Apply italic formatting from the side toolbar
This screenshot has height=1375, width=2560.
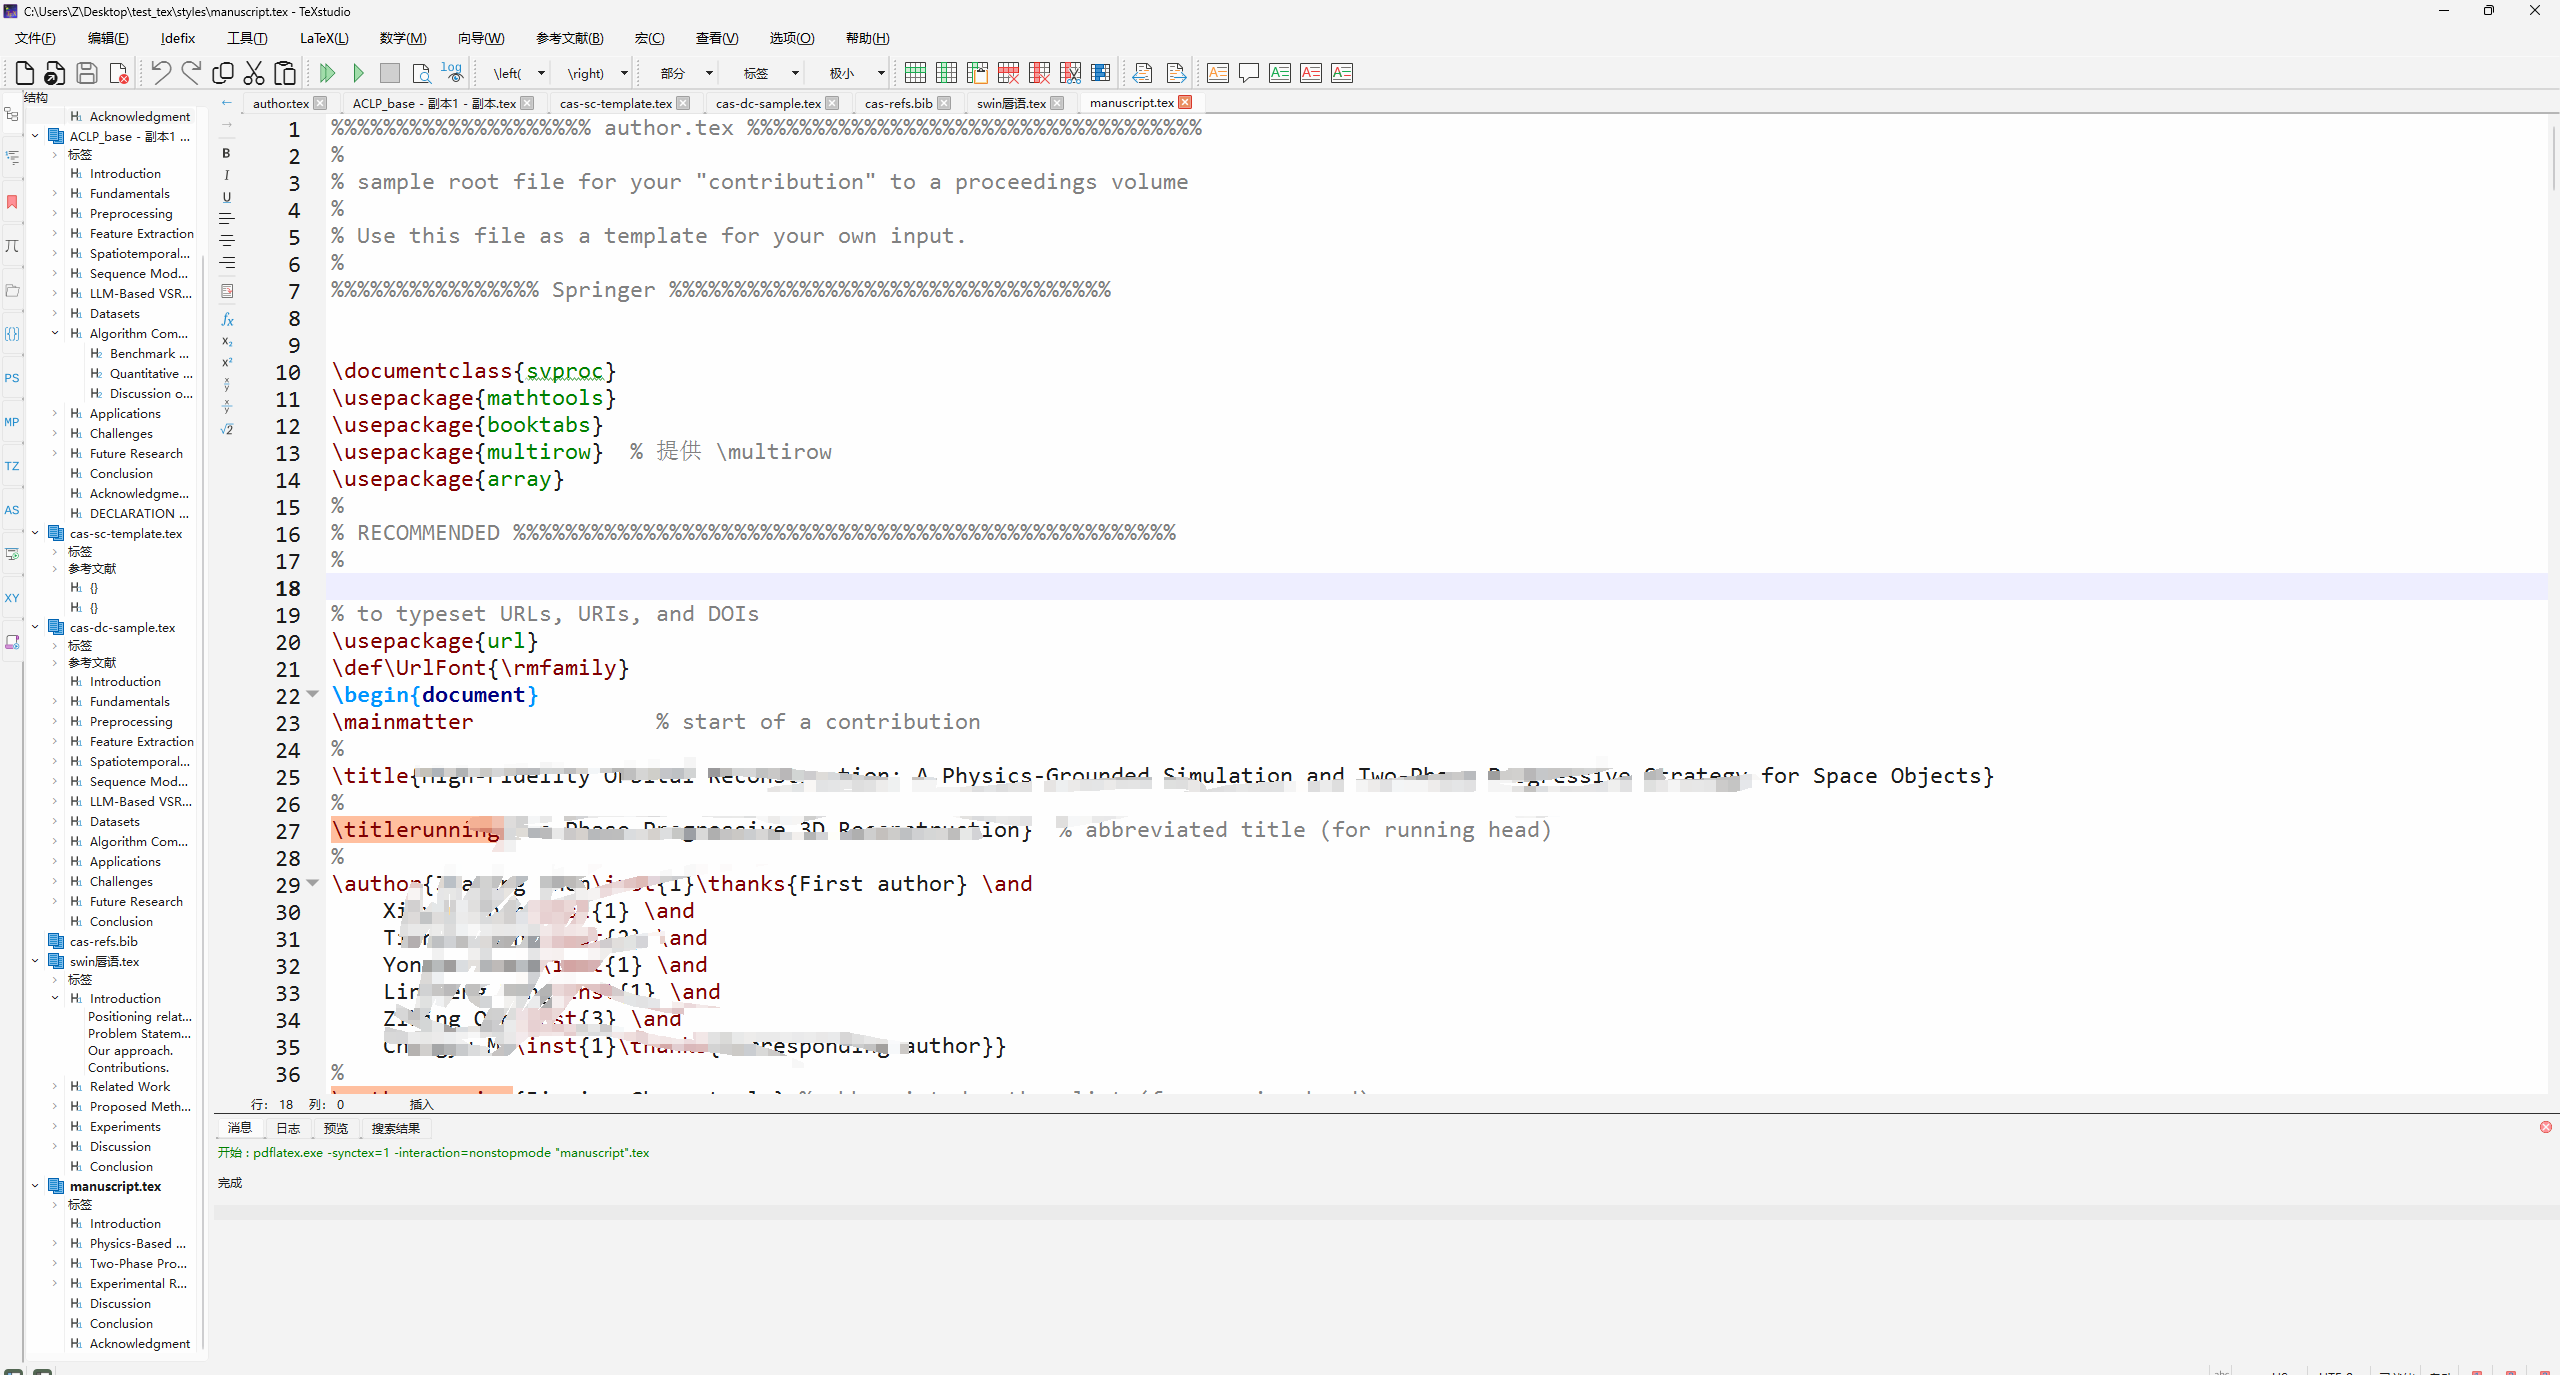(227, 175)
